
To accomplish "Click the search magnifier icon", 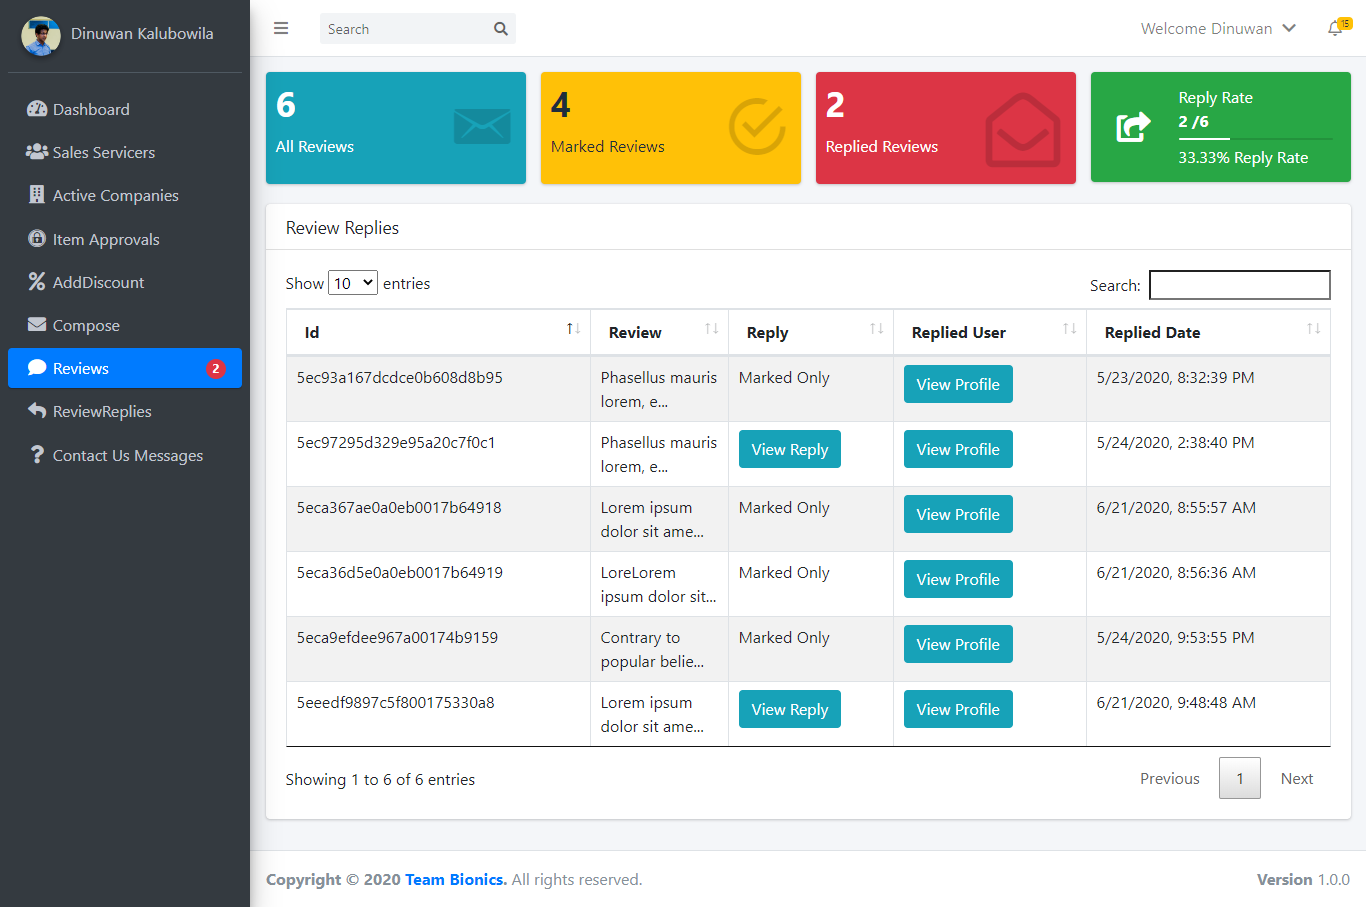I will point(501,29).
